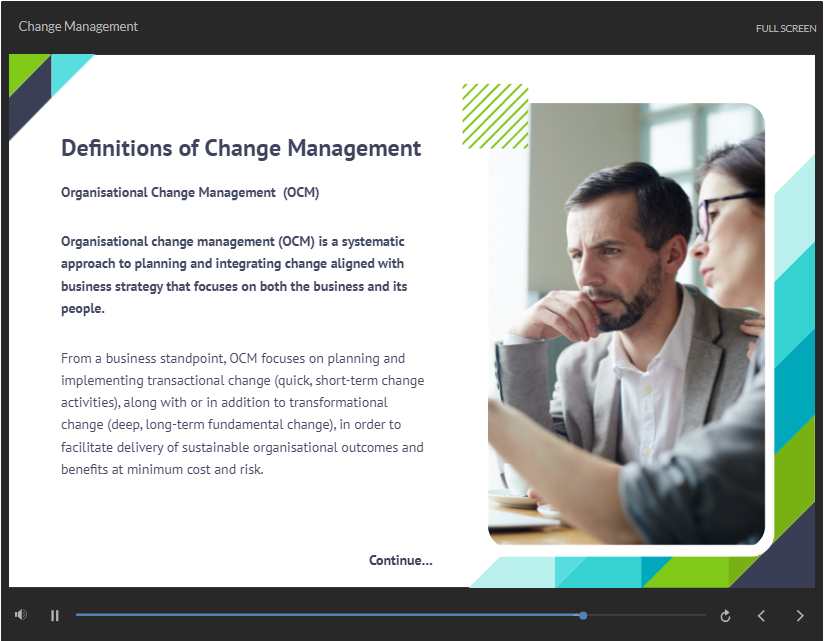Viewport: 824px width, 641px height.
Task: Click the paragraph starting 'From a business standpoint'
Action: click(x=242, y=413)
